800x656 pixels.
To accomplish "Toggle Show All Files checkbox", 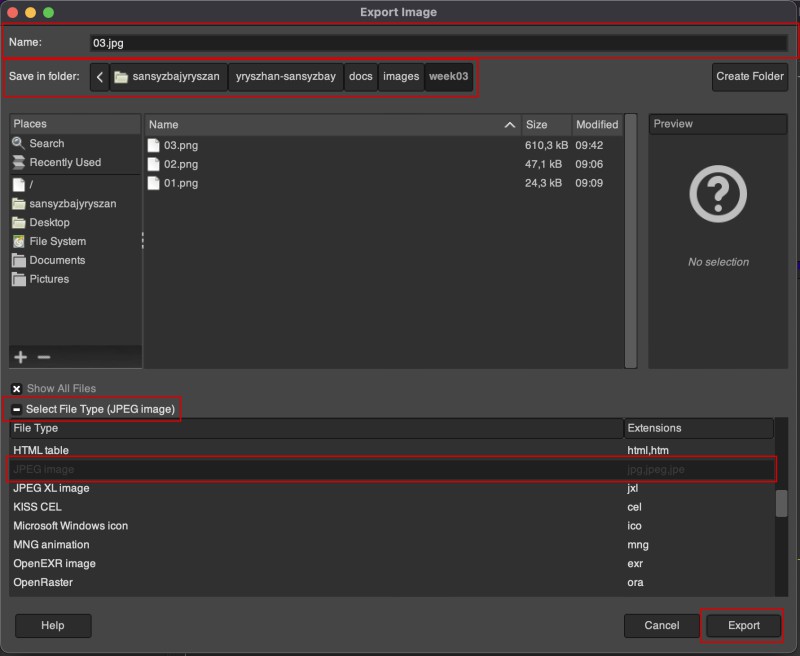I will coord(16,389).
